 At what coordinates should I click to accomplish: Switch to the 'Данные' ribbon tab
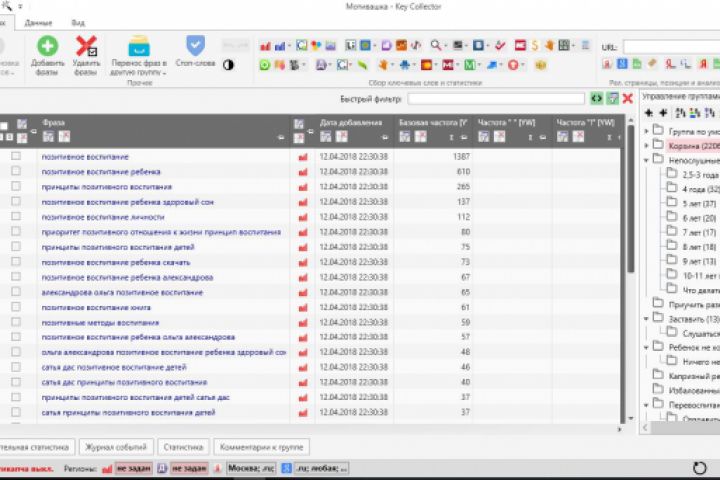click(x=38, y=23)
